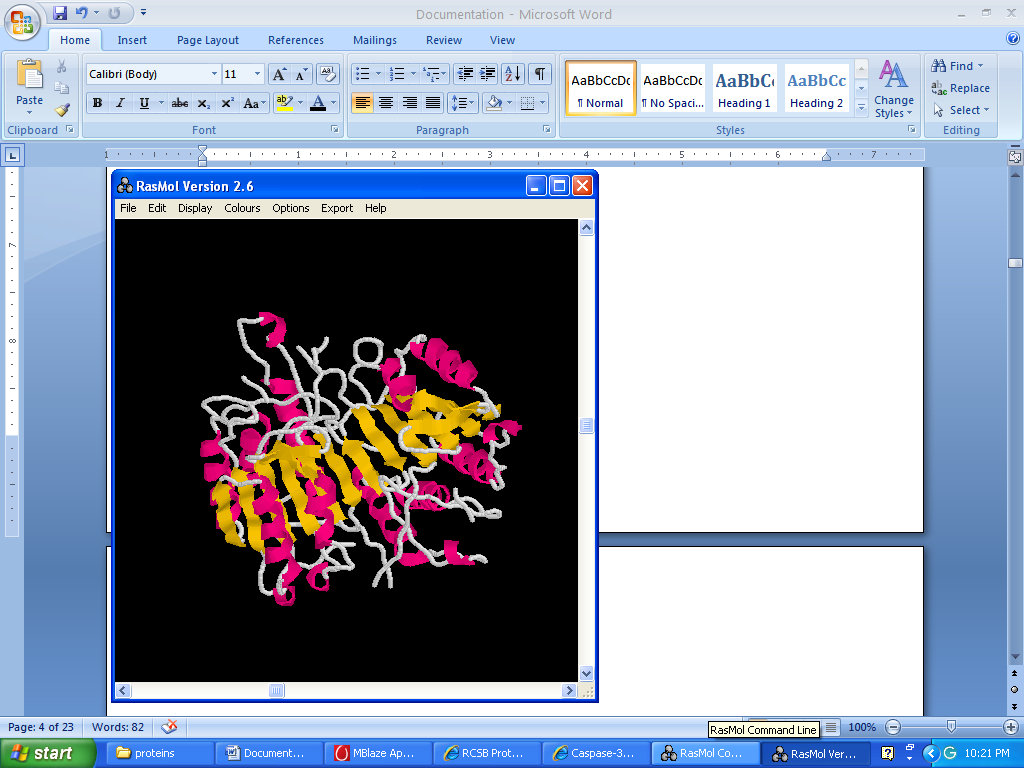Screen dimensions: 1024x768
Task: Open RasMol Colours menu
Action: (x=242, y=208)
